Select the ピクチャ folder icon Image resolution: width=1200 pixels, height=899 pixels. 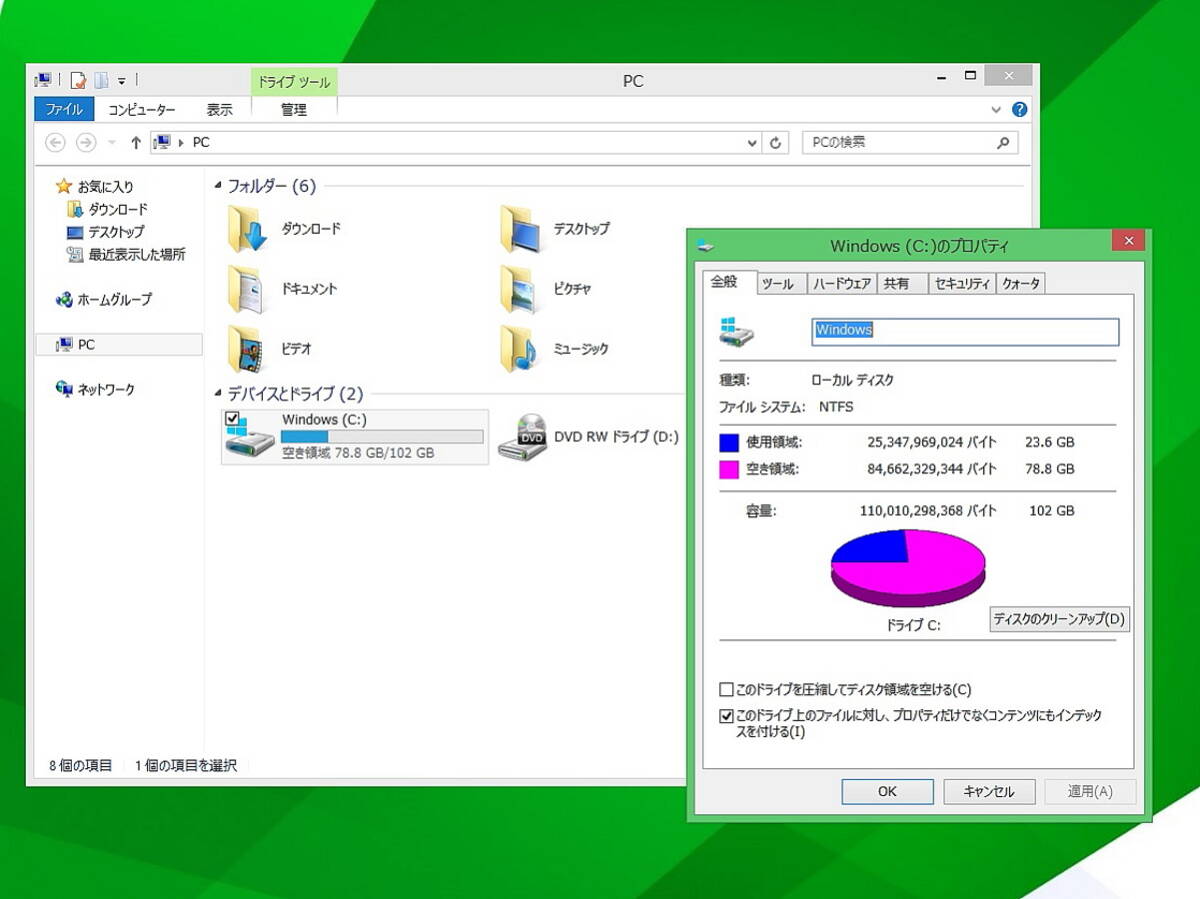tap(519, 289)
